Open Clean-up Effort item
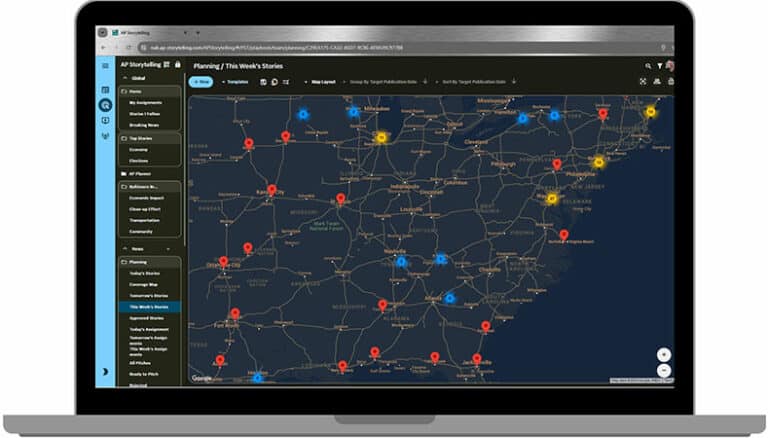This screenshot has width=768, height=438. 145,209
